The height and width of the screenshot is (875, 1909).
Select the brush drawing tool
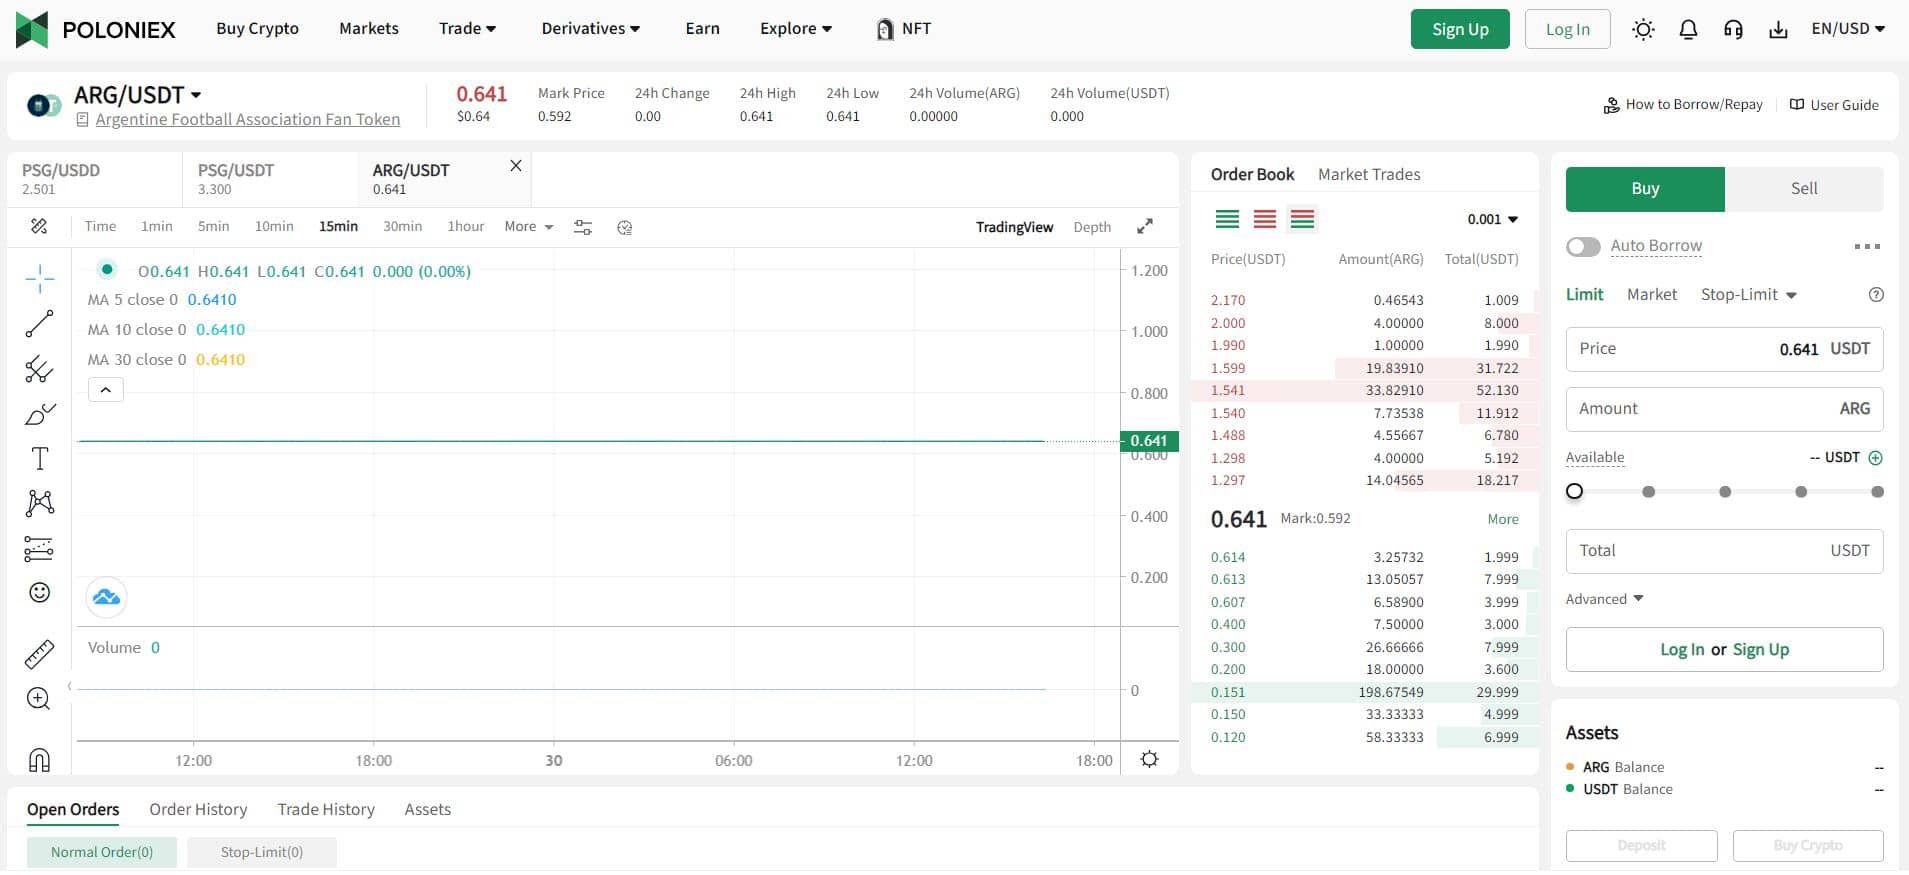(39, 414)
